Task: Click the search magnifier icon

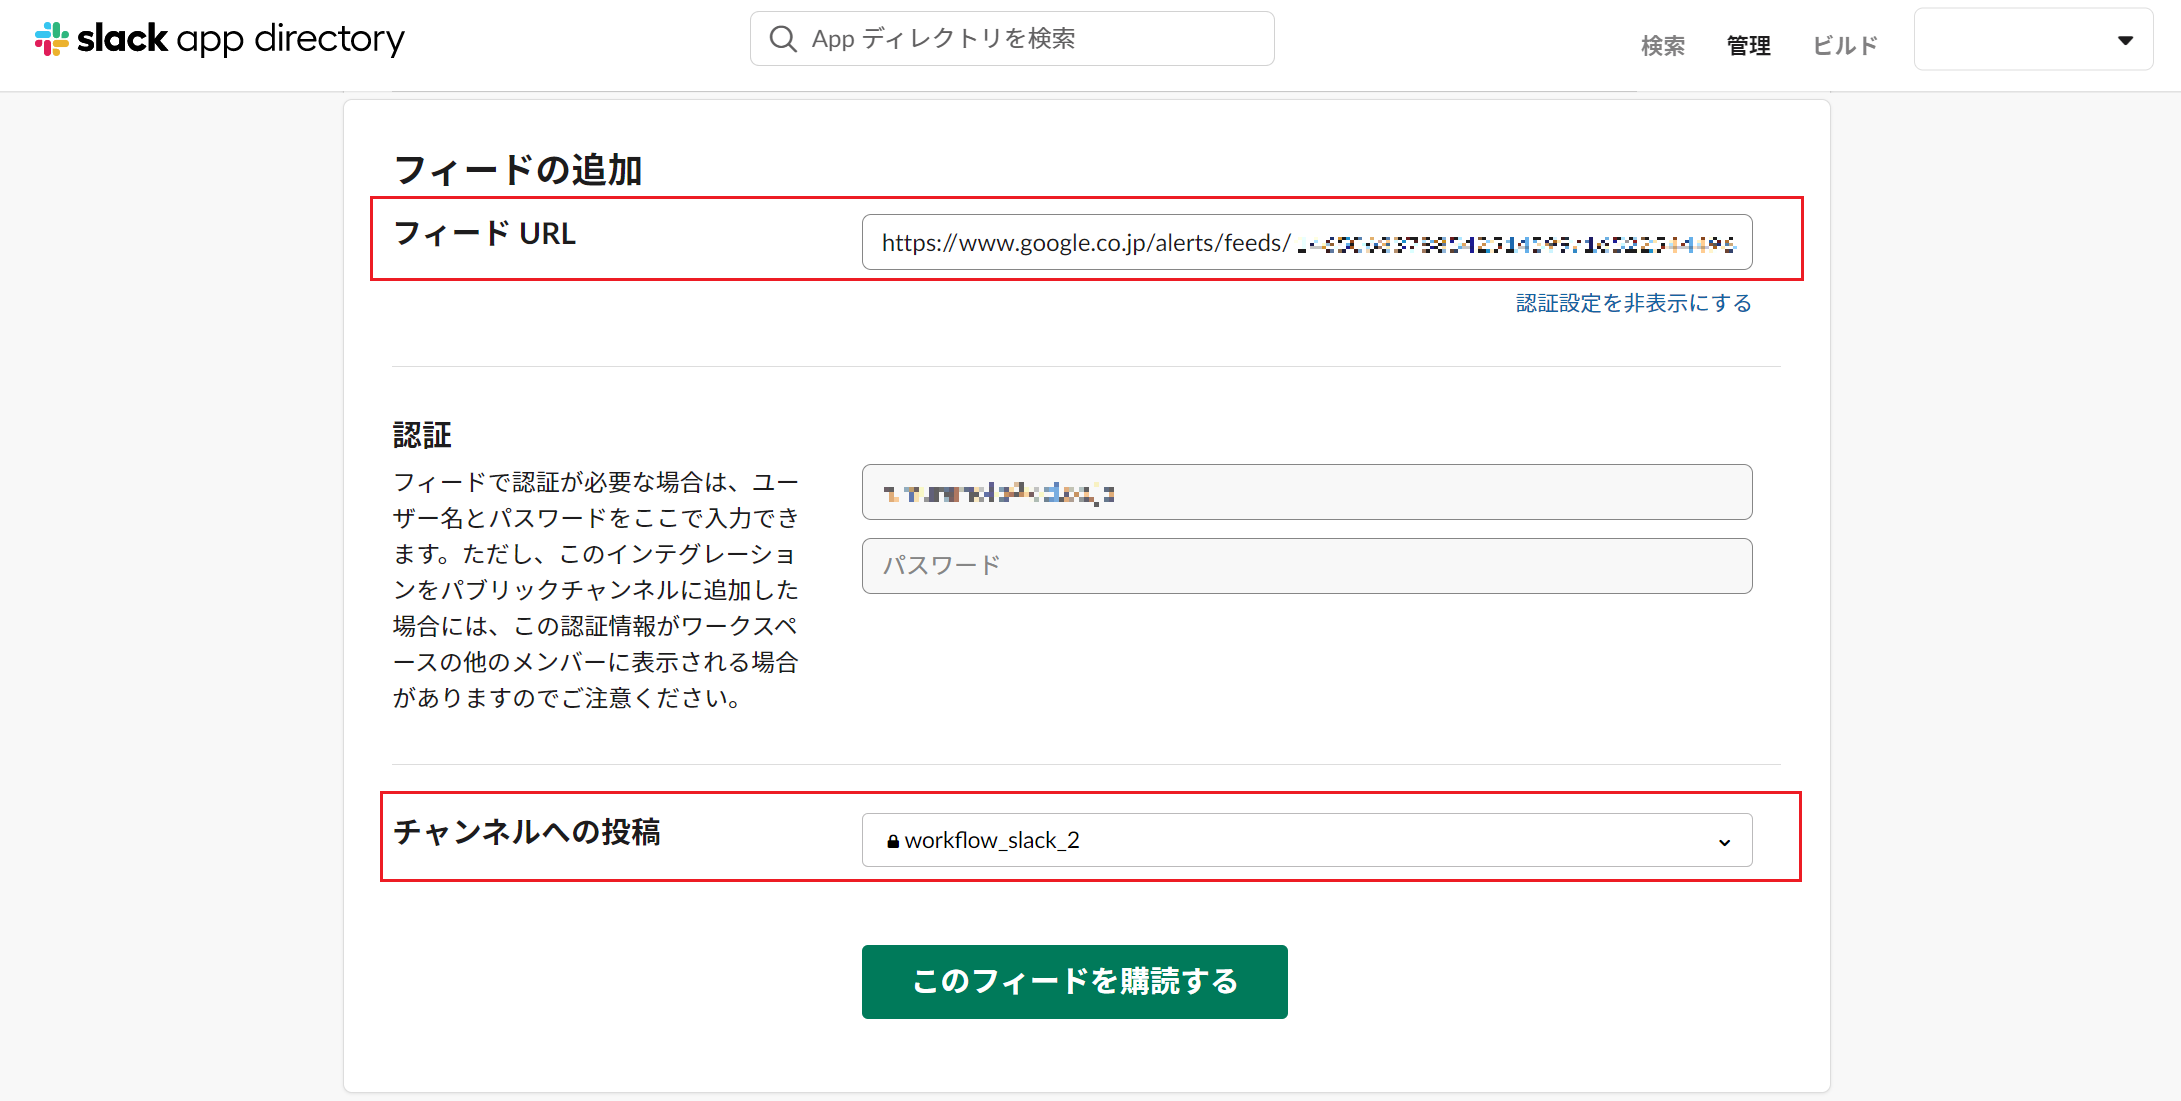Action: click(783, 39)
